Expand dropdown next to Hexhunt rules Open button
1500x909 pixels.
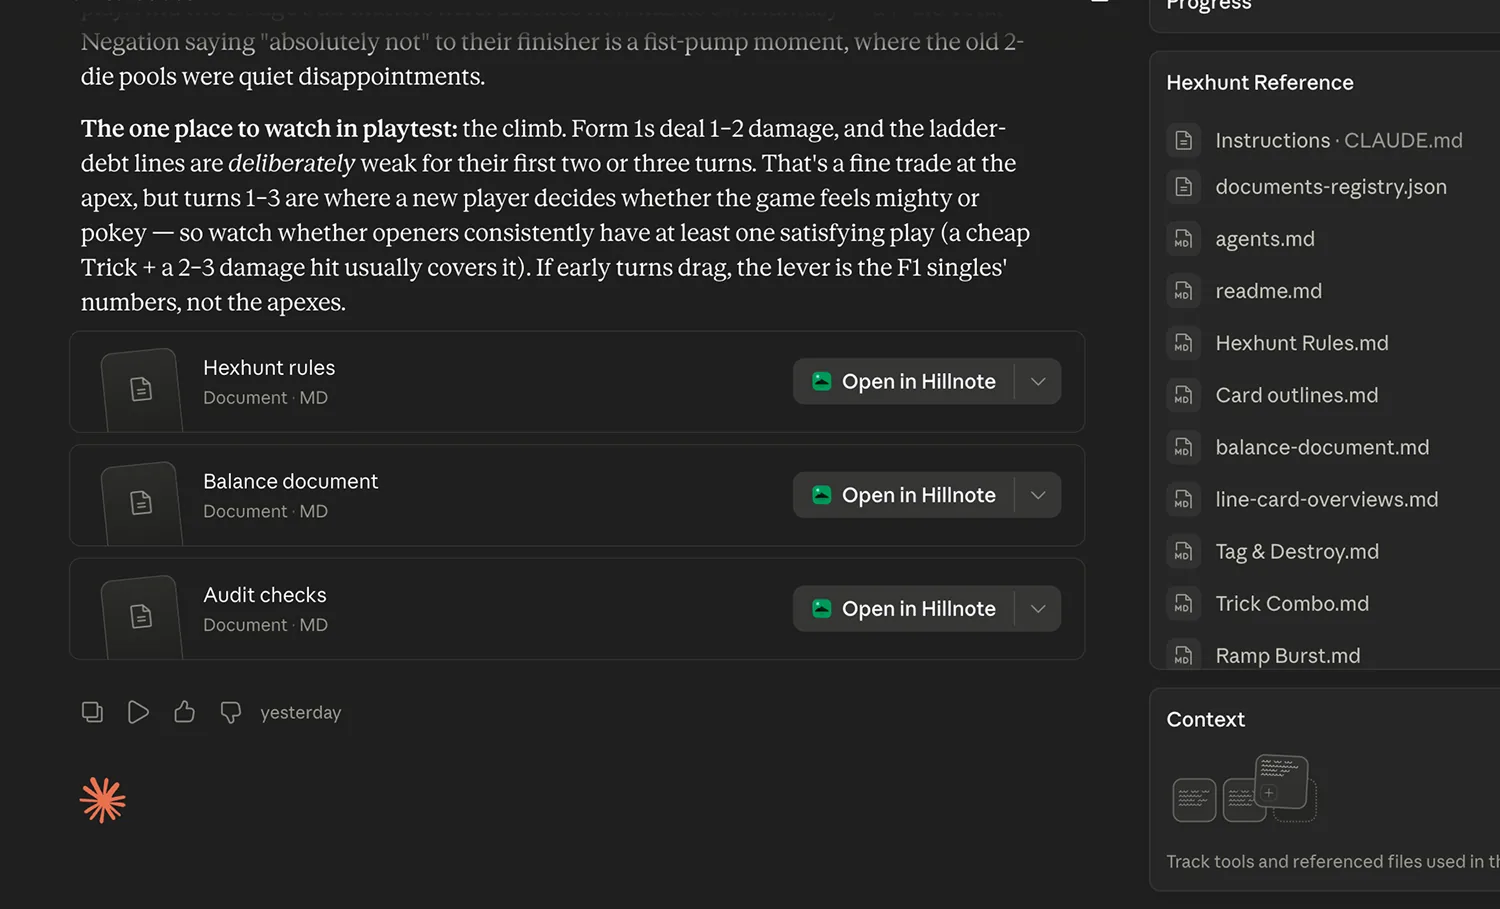[1038, 381]
